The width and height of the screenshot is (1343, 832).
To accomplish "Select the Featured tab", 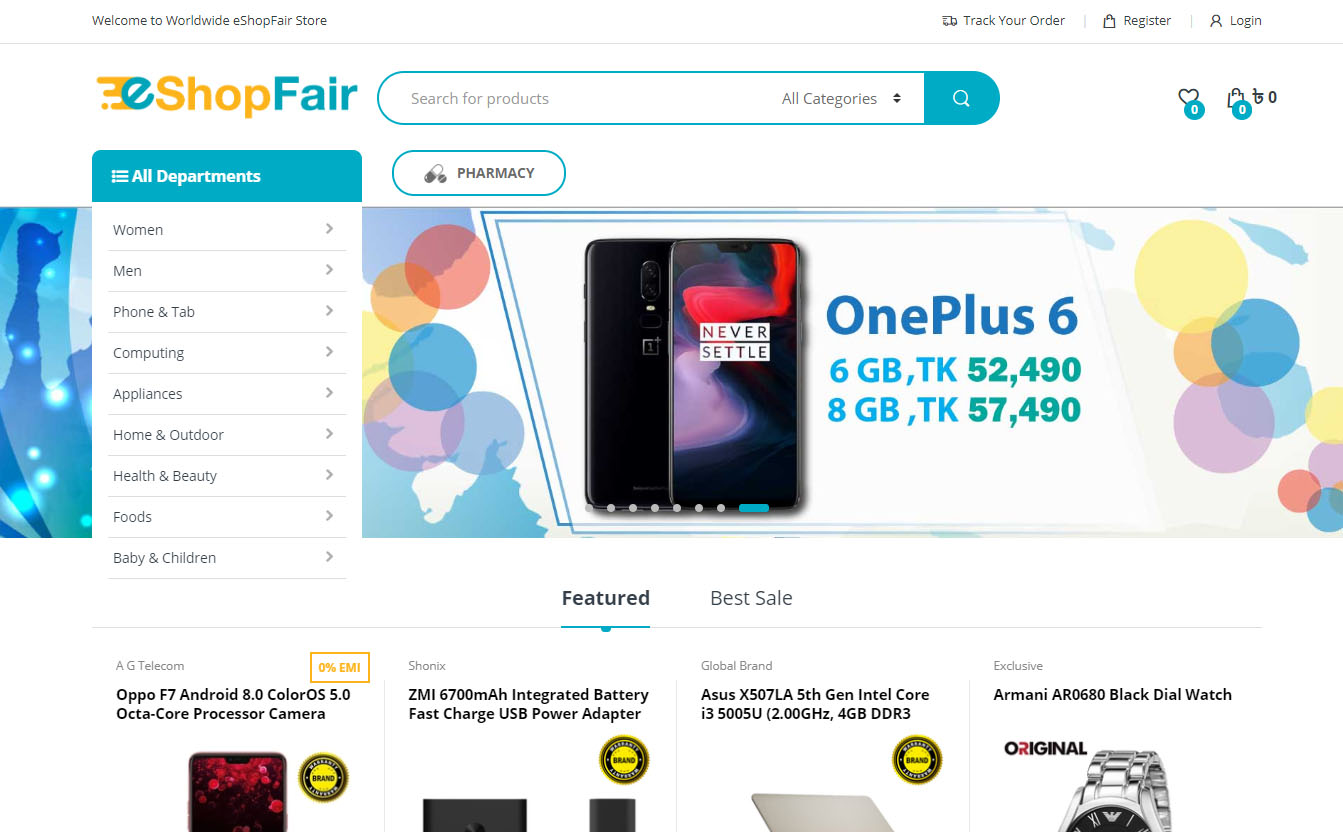I will pyautogui.click(x=605, y=598).
